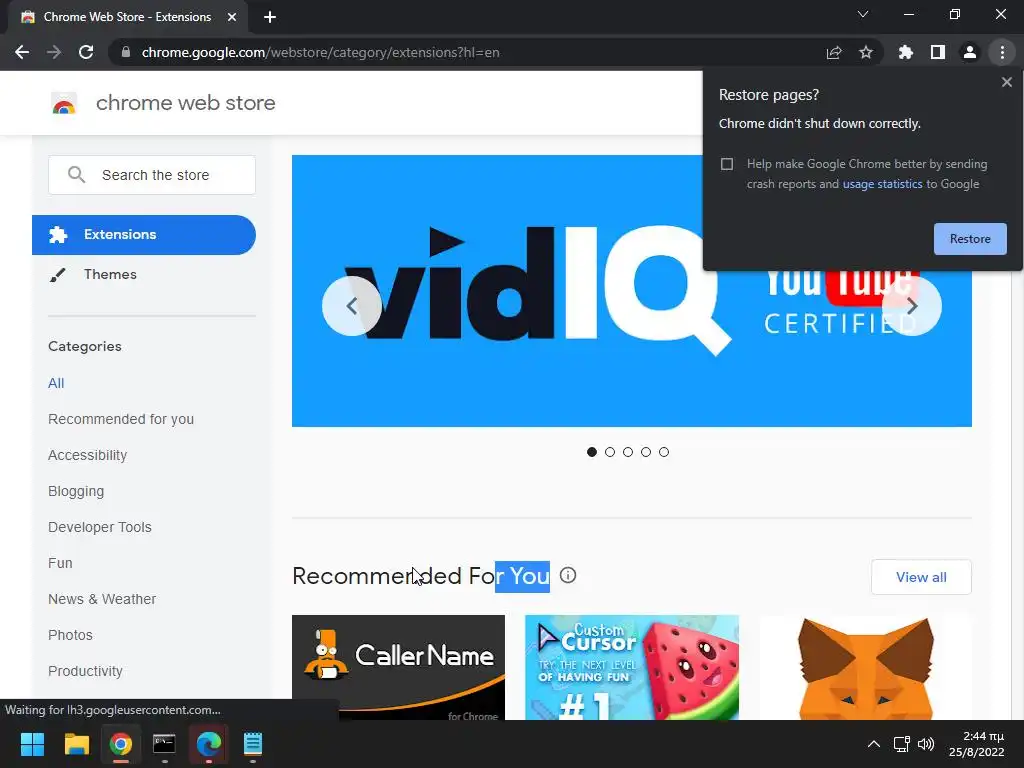This screenshot has height=768, width=1024.
Task: Show previous carousel slide
Action: point(352,306)
